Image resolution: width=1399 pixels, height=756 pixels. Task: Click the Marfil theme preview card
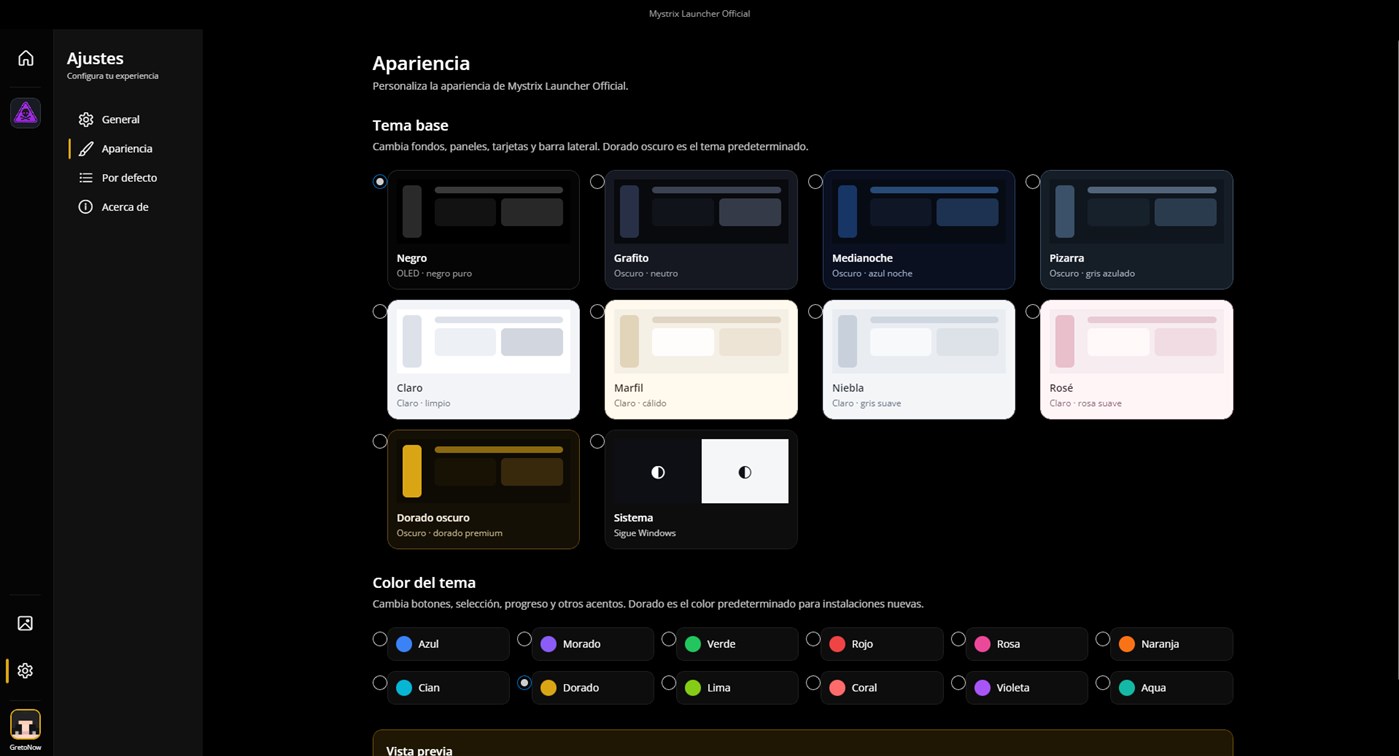pyautogui.click(x=701, y=359)
